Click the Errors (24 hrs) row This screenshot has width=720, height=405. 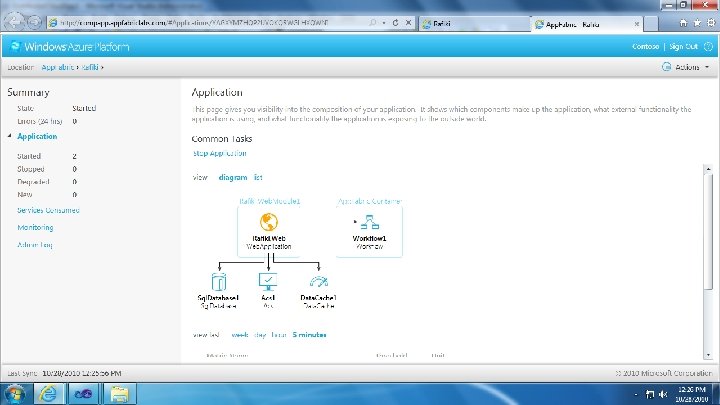[47, 121]
